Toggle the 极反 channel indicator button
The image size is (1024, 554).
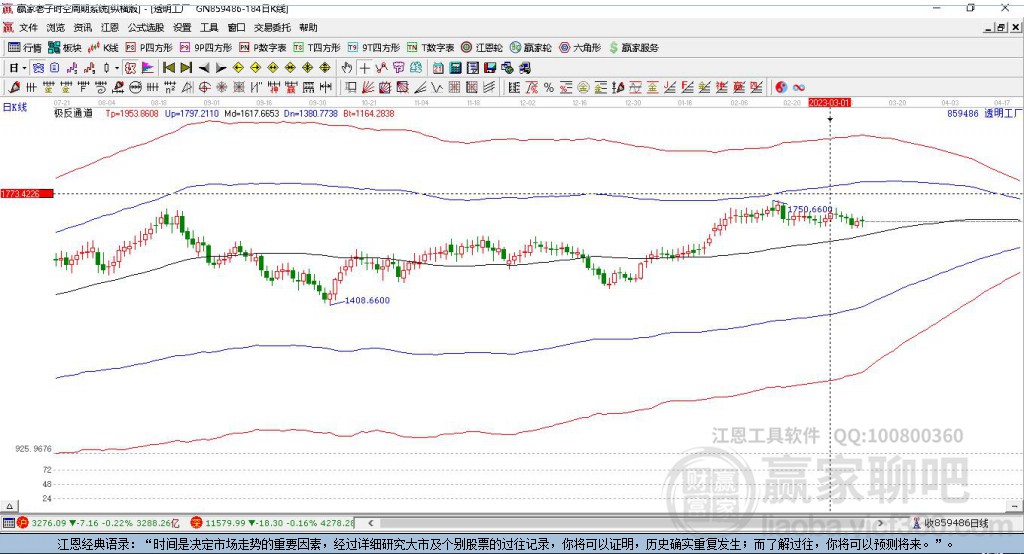pyautogui.click(x=131, y=68)
